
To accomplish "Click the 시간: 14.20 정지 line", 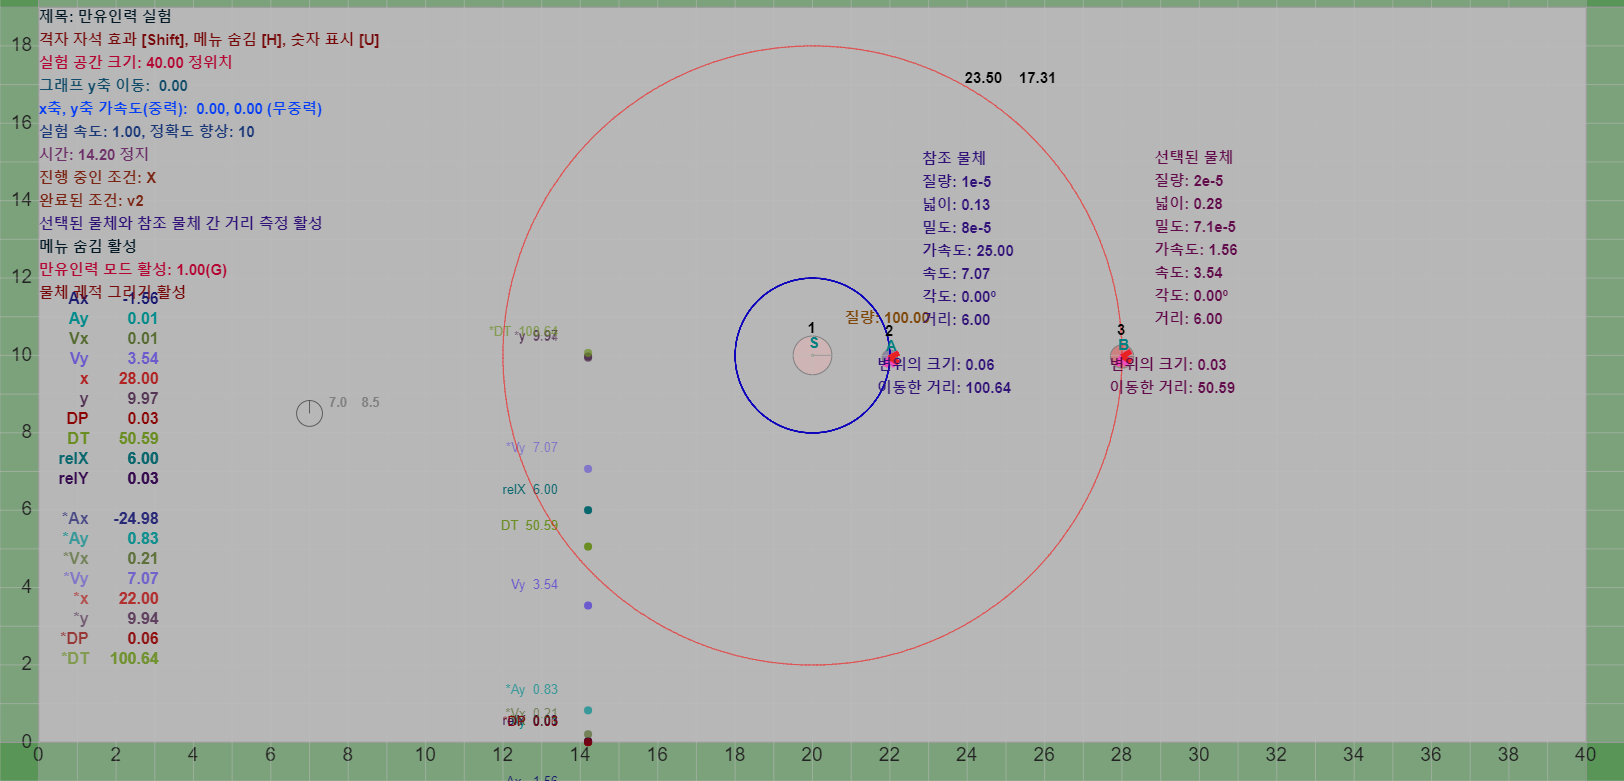I will (x=94, y=154).
